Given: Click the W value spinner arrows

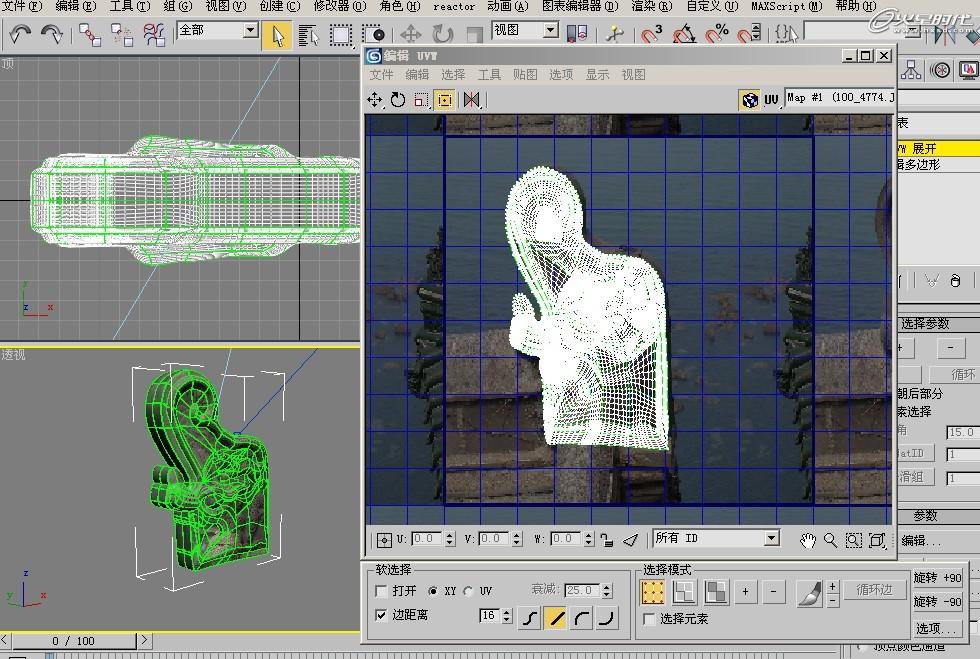Looking at the screenshot, I should pyautogui.click(x=589, y=539).
